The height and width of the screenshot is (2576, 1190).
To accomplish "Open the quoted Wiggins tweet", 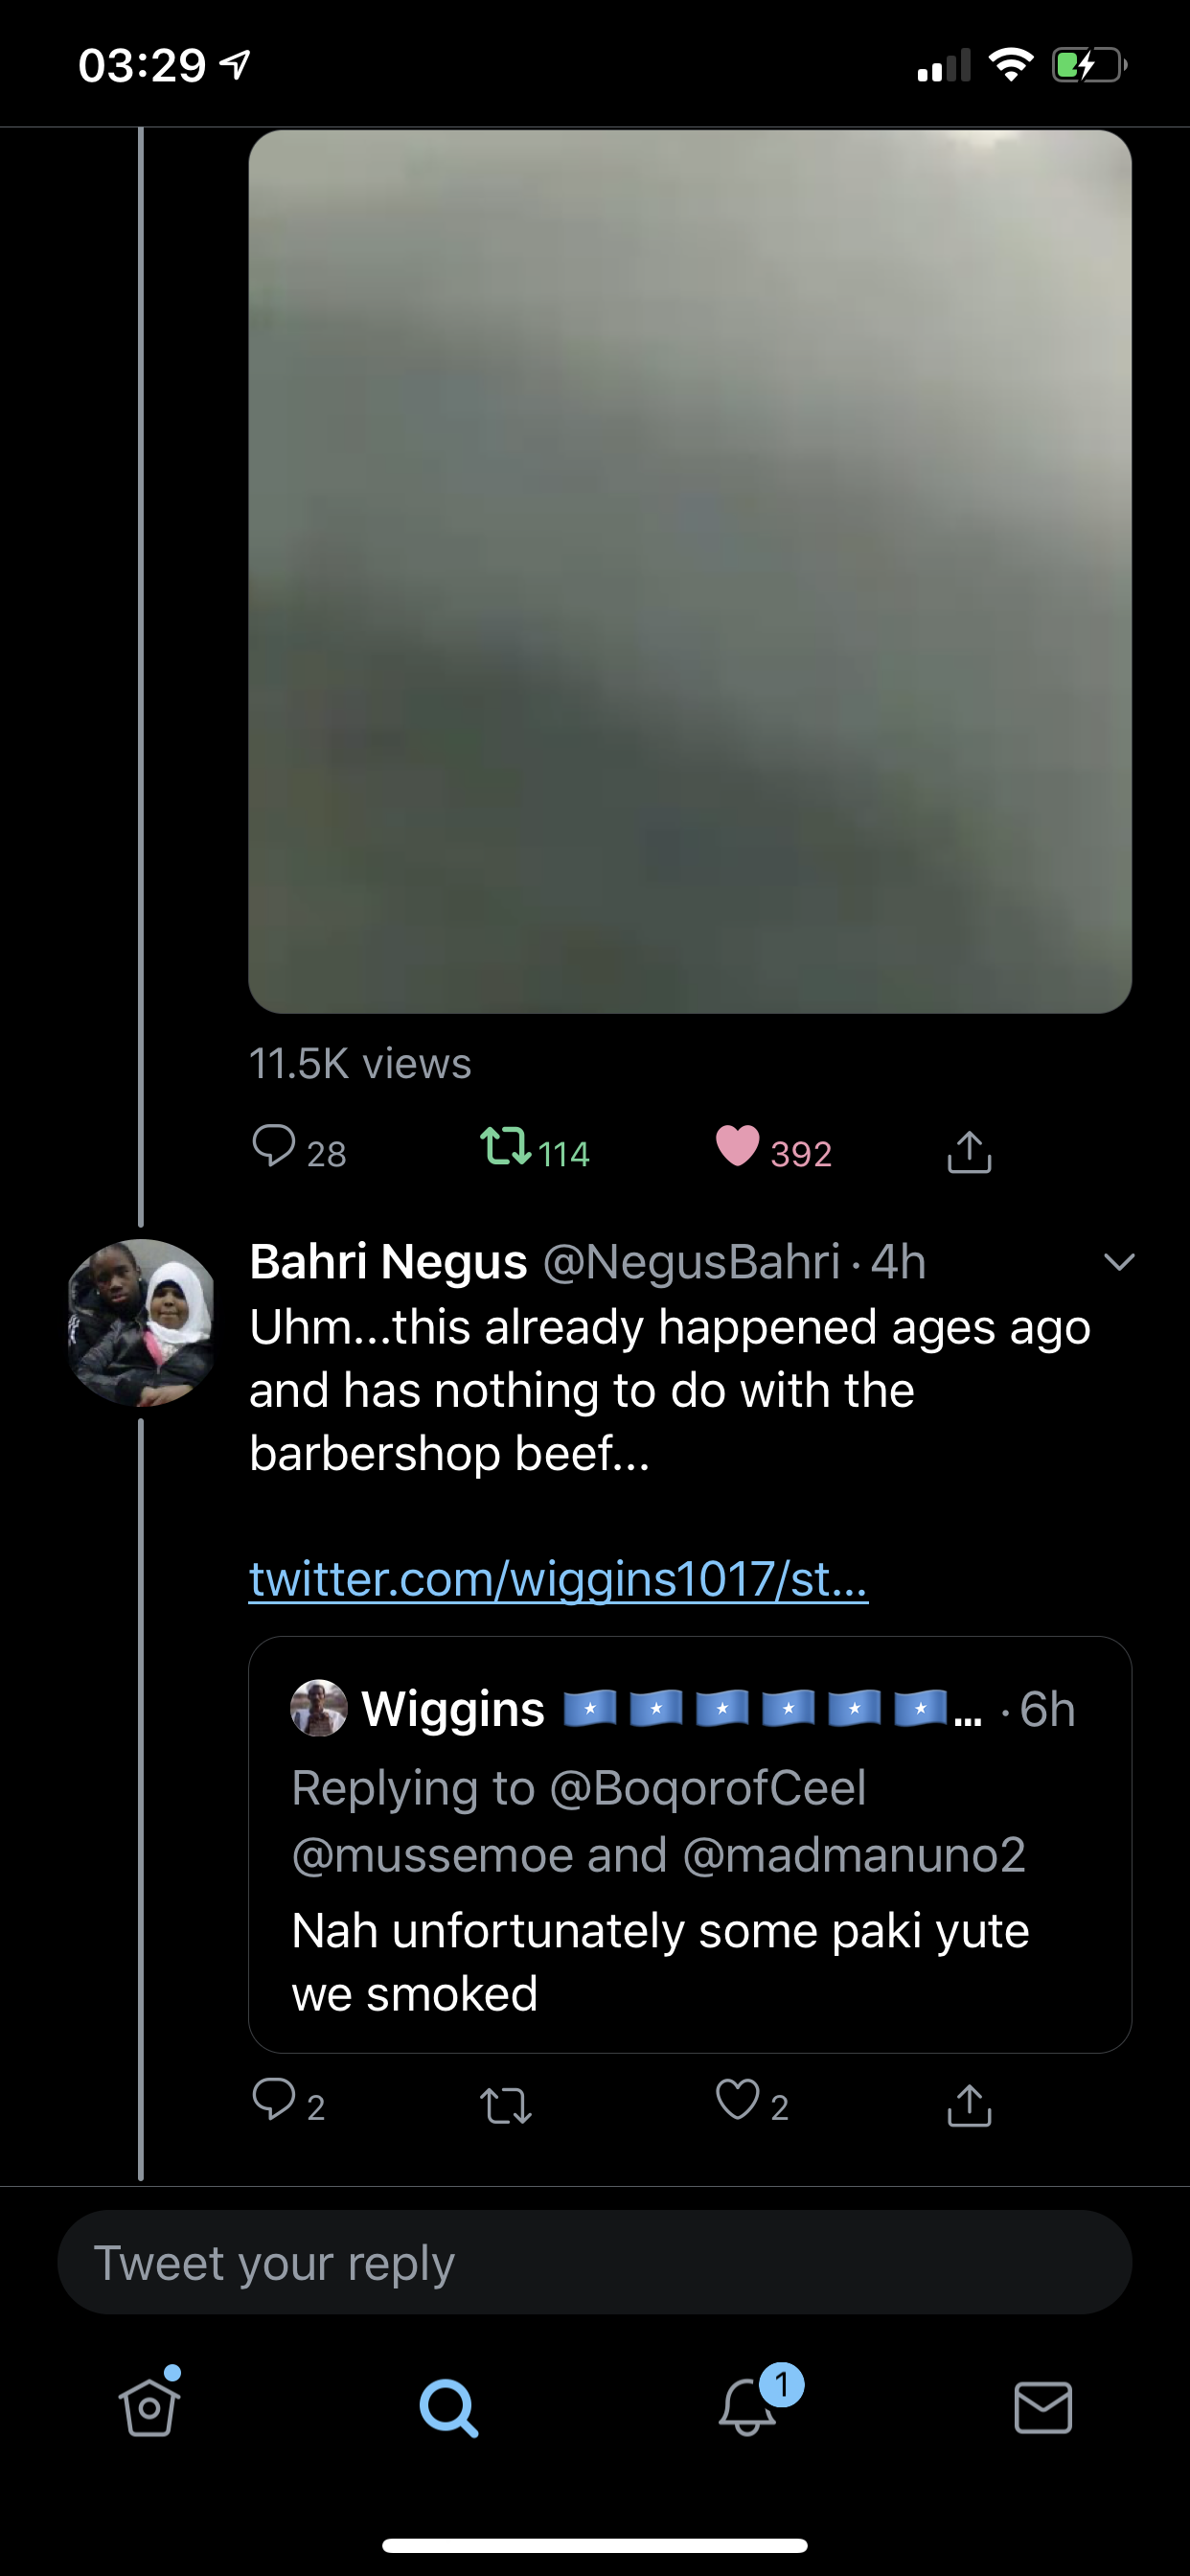I will pyautogui.click(x=690, y=1844).
